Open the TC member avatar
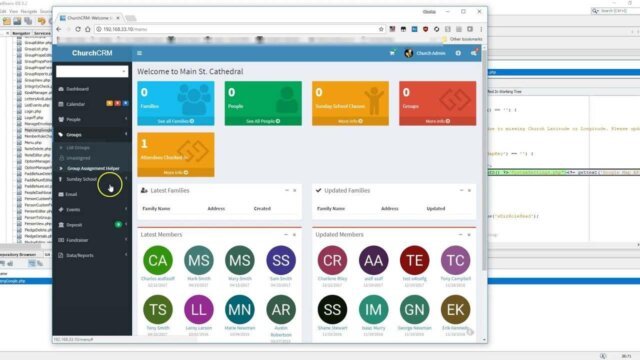640x360 pixels. coord(456,260)
